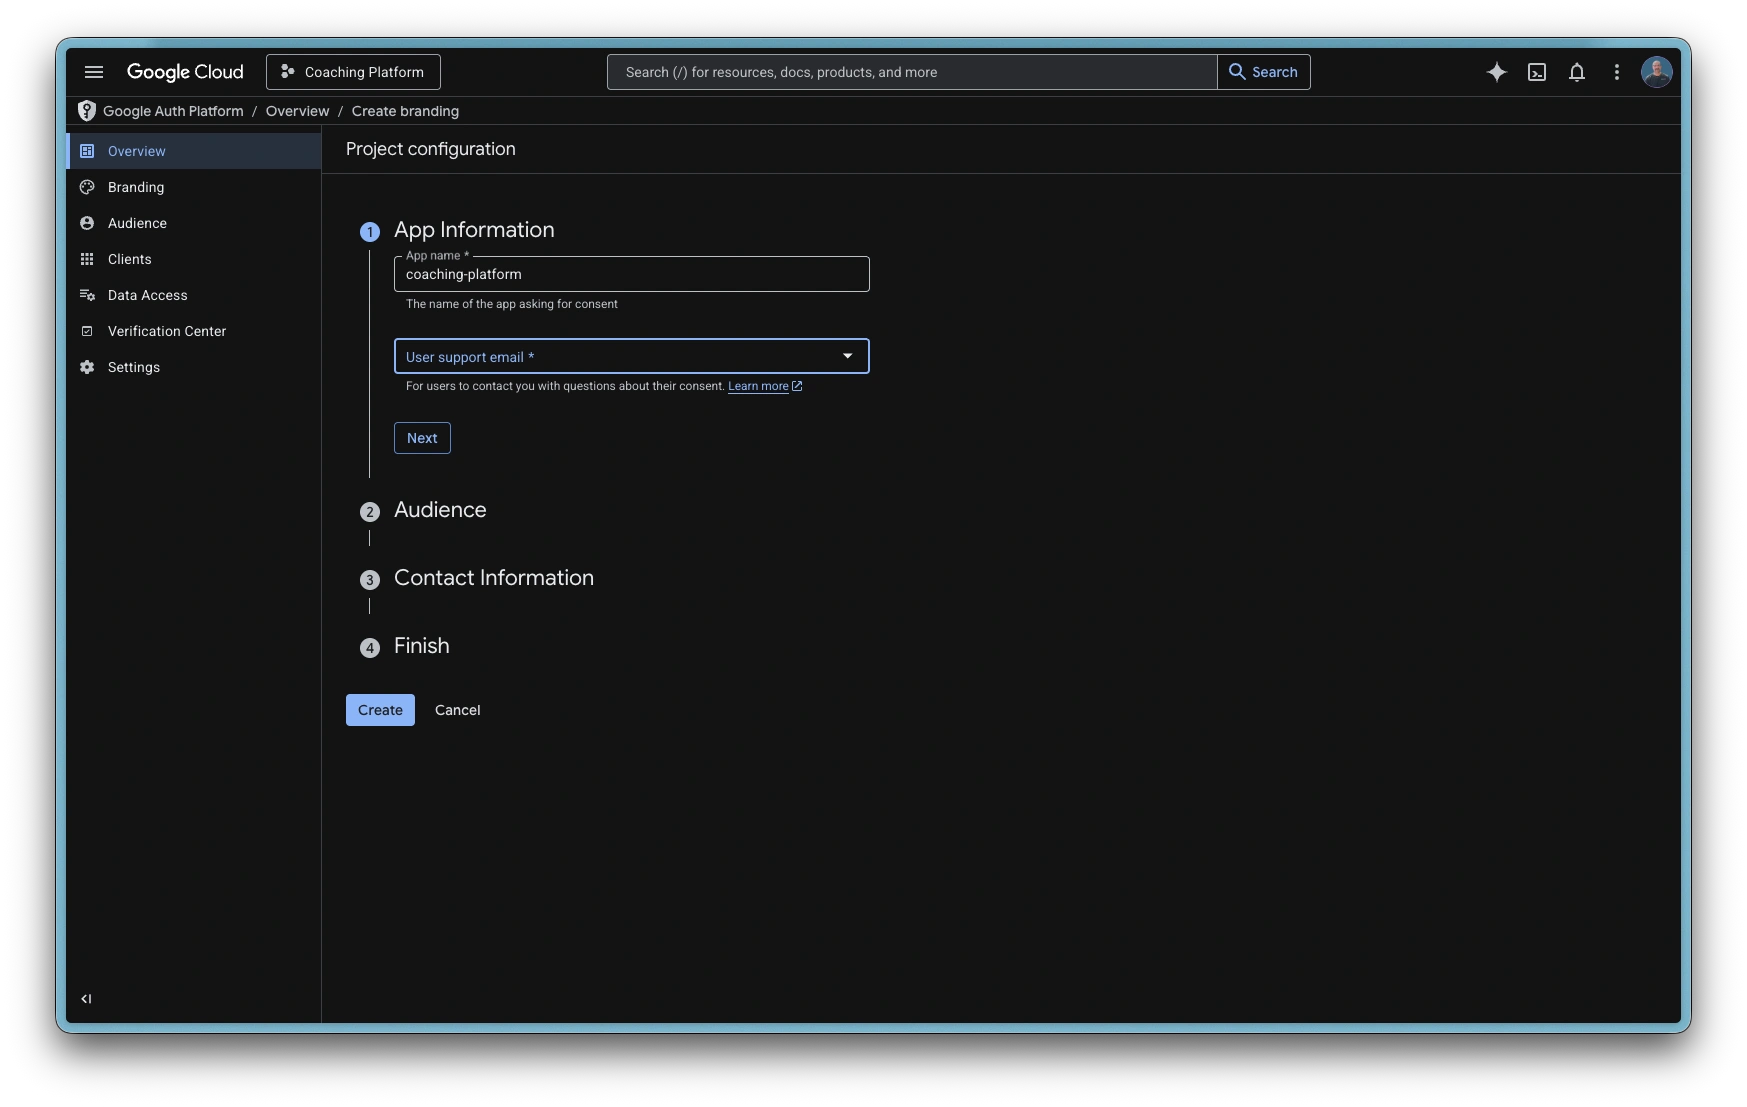Expand the Contact Information step
The width and height of the screenshot is (1747, 1107).
(493, 578)
